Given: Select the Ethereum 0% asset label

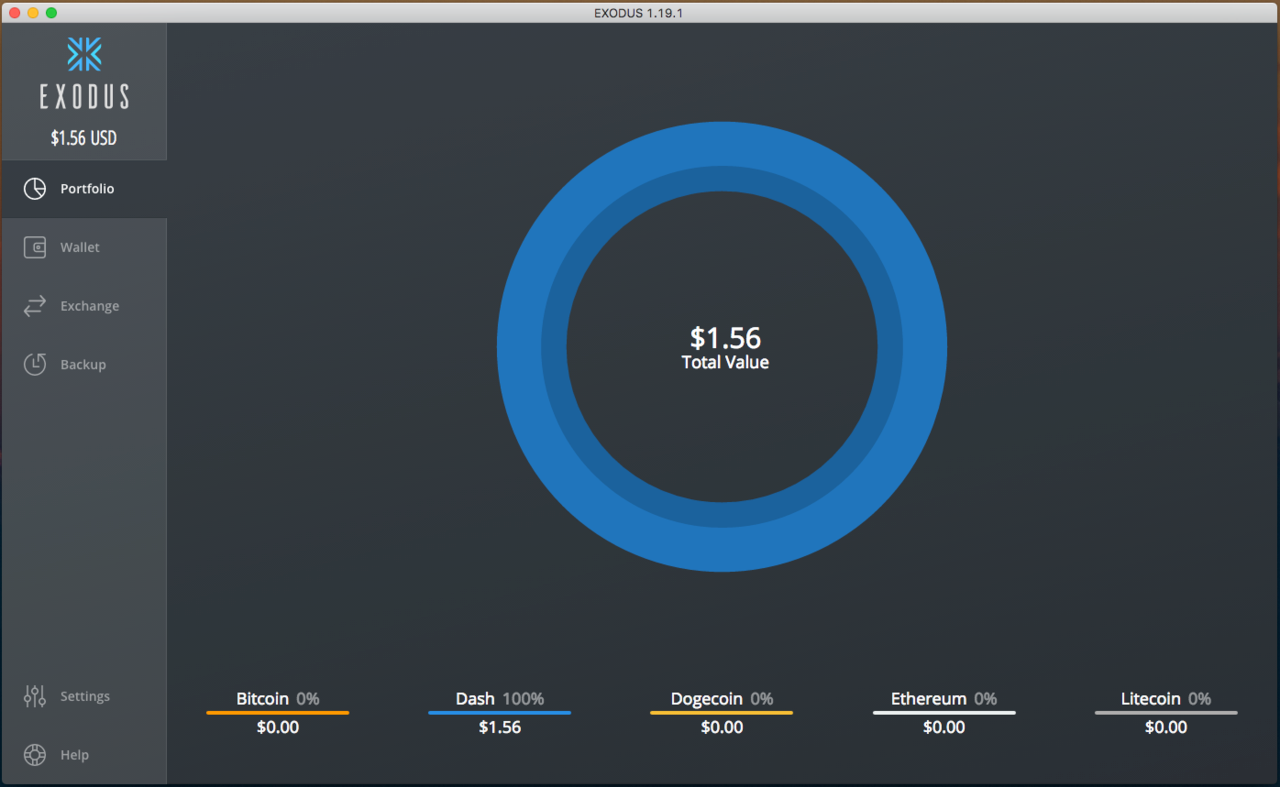Looking at the screenshot, I should click(x=944, y=699).
